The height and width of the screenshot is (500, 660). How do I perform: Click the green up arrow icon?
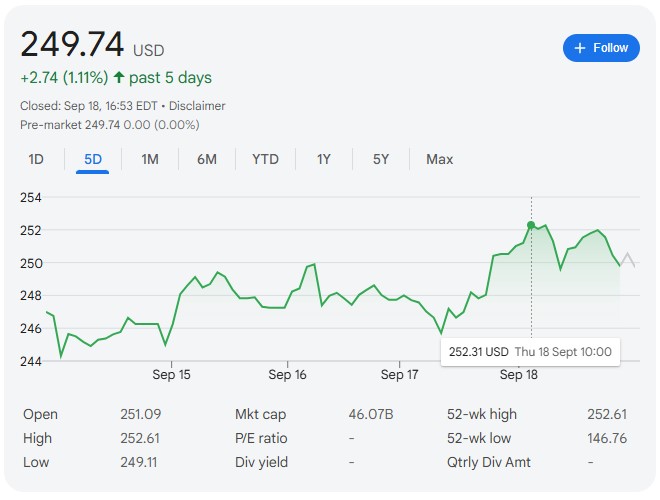click(x=120, y=78)
